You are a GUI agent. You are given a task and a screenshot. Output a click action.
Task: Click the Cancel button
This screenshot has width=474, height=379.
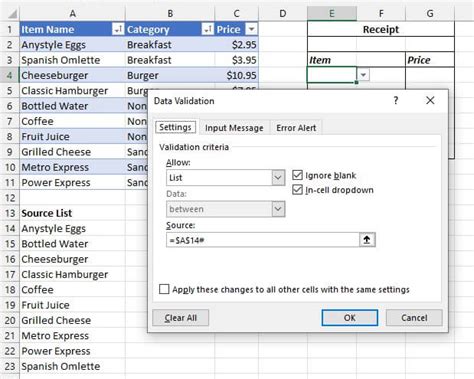414,318
